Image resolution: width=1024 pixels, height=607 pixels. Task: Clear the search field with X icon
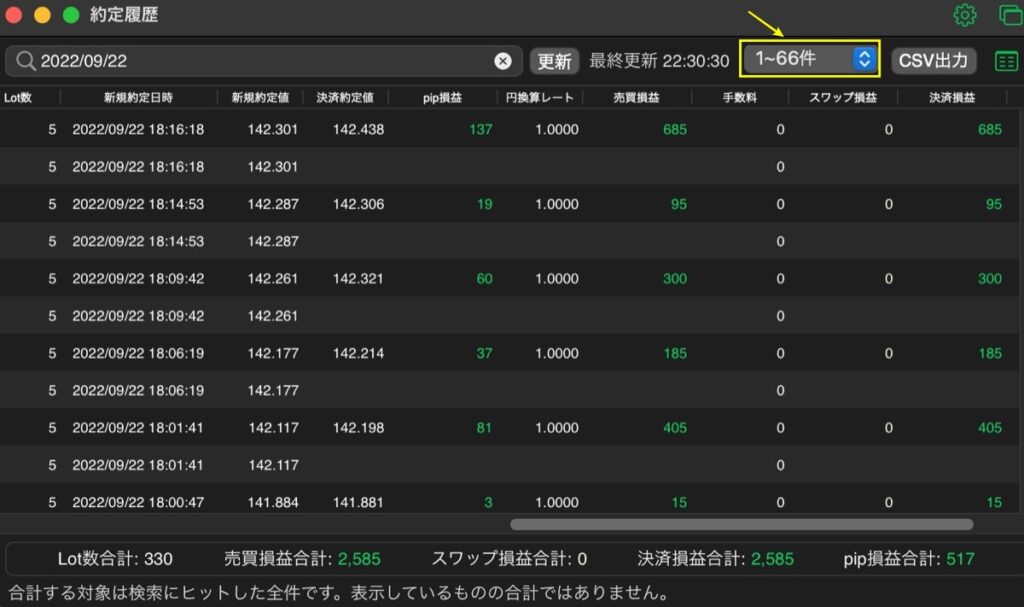[x=503, y=61]
